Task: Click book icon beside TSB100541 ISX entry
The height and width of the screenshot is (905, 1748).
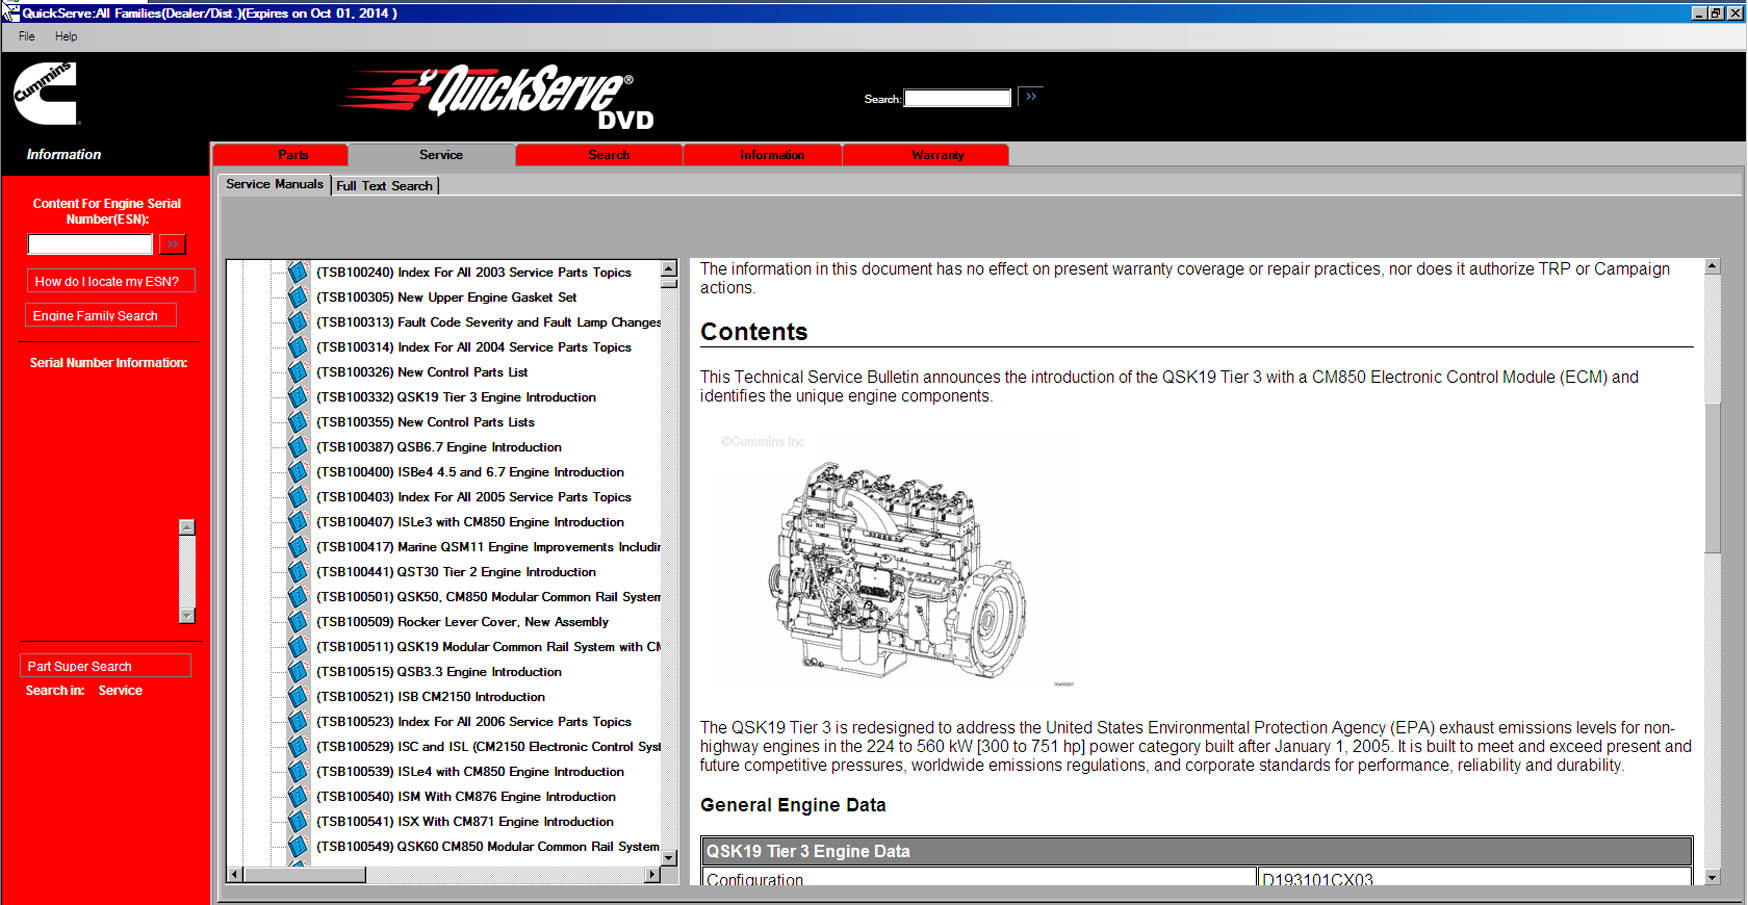Action: 297,822
